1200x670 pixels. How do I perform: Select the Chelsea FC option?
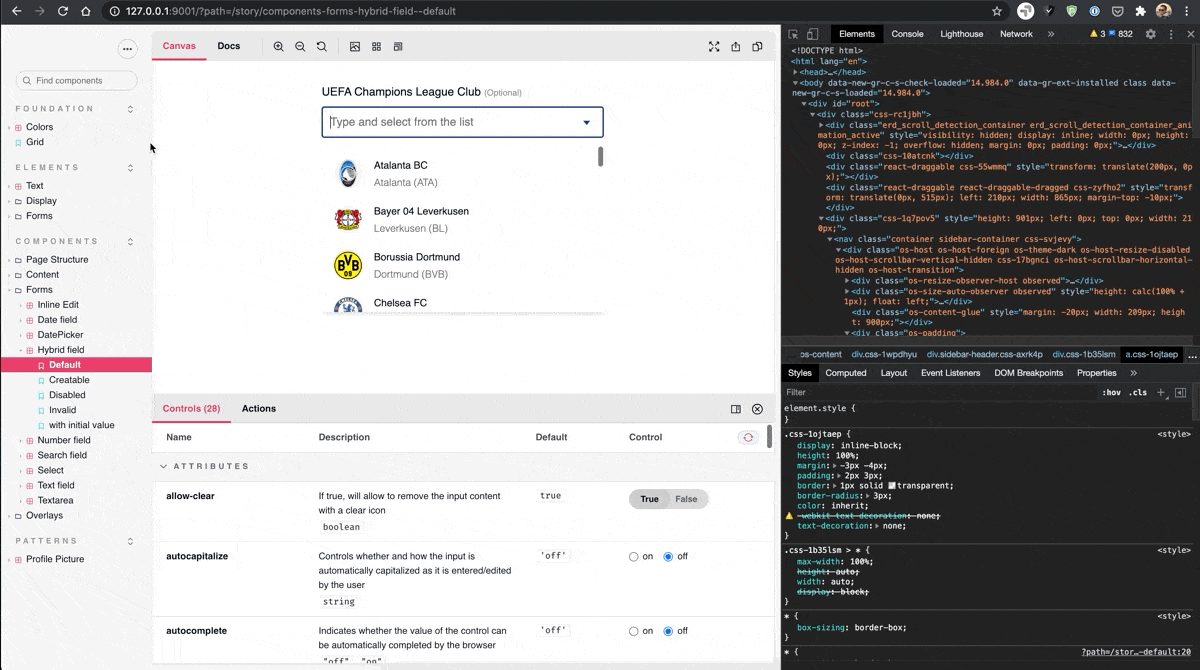[462, 303]
